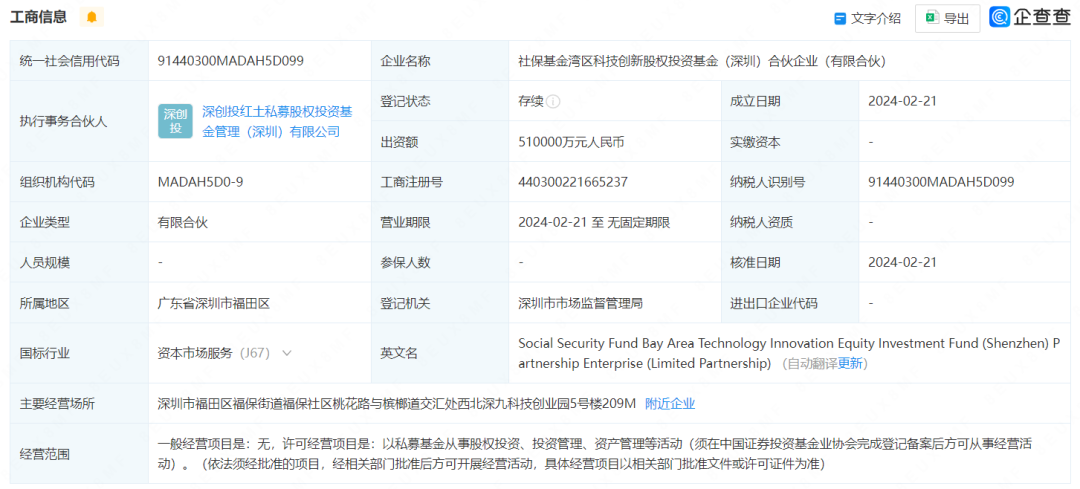Click the company name 社保基金湾区科技创新股权投资基金
1080x489 pixels.
click(702, 61)
